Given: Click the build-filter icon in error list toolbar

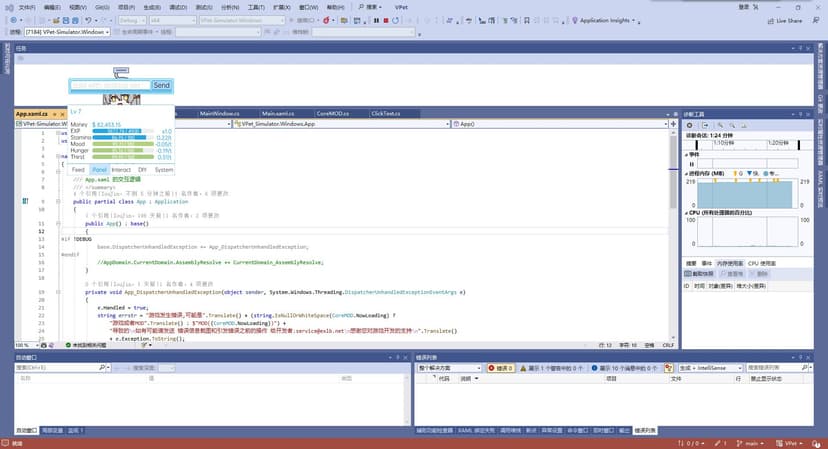Looking at the screenshot, I should point(669,368).
